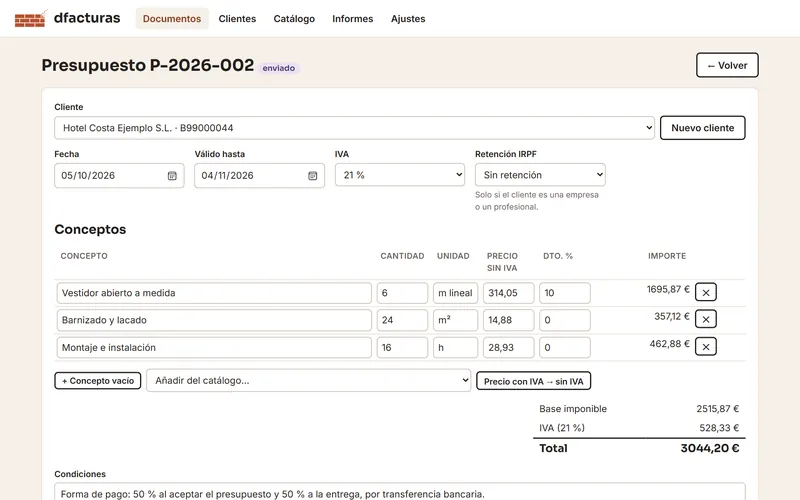Remove the Vestidor abierto a medida row
The width and height of the screenshot is (800, 500).
pyautogui.click(x=706, y=292)
